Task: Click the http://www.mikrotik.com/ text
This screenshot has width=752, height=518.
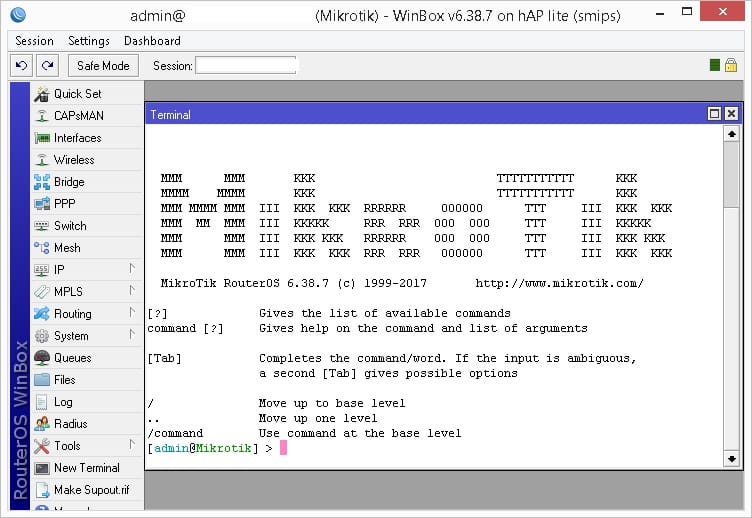Action: [x=559, y=283]
